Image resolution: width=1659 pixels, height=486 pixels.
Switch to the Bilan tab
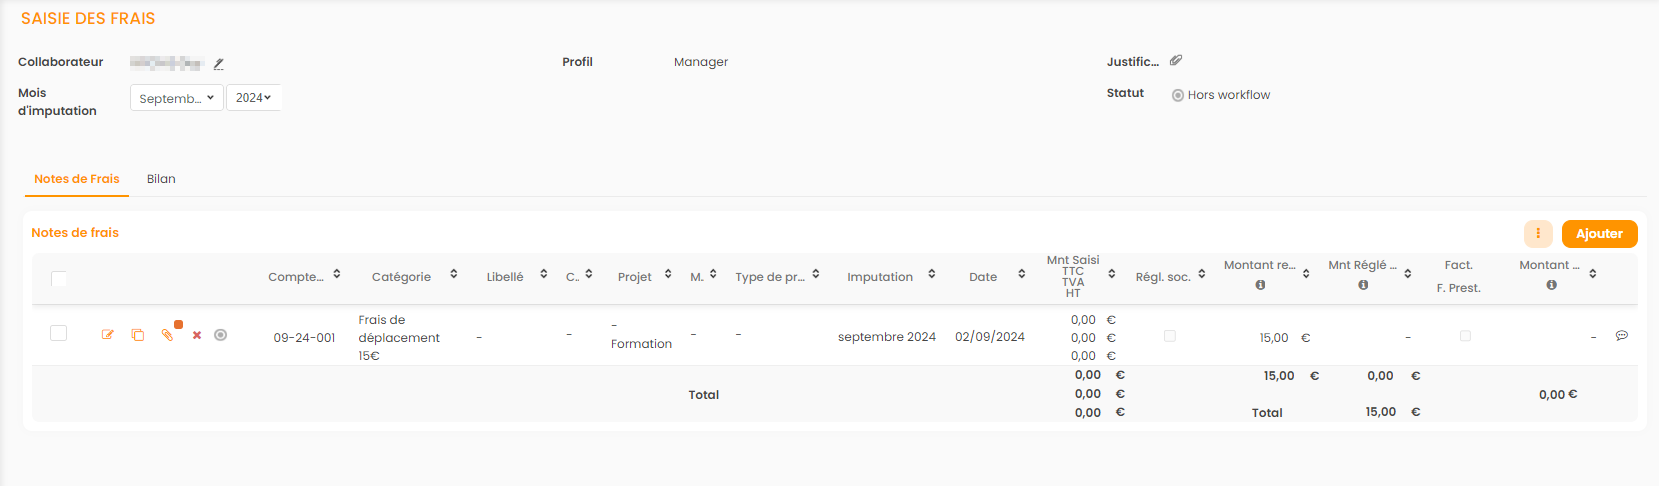[161, 179]
